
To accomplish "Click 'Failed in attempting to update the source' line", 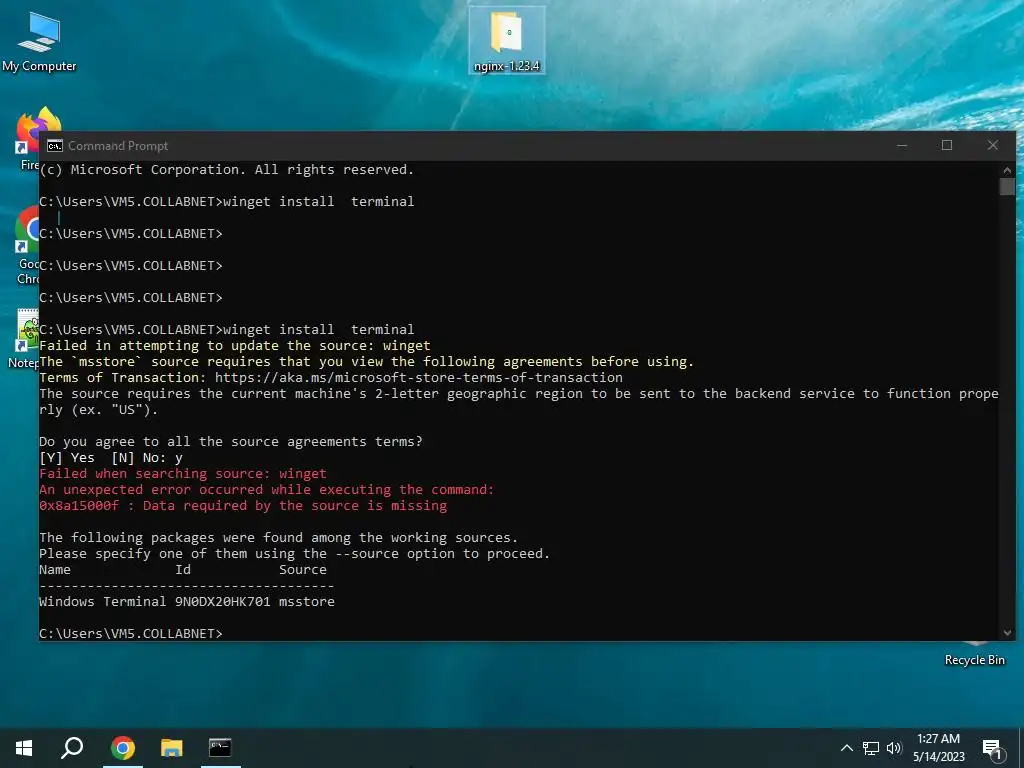I will point(235,345).
